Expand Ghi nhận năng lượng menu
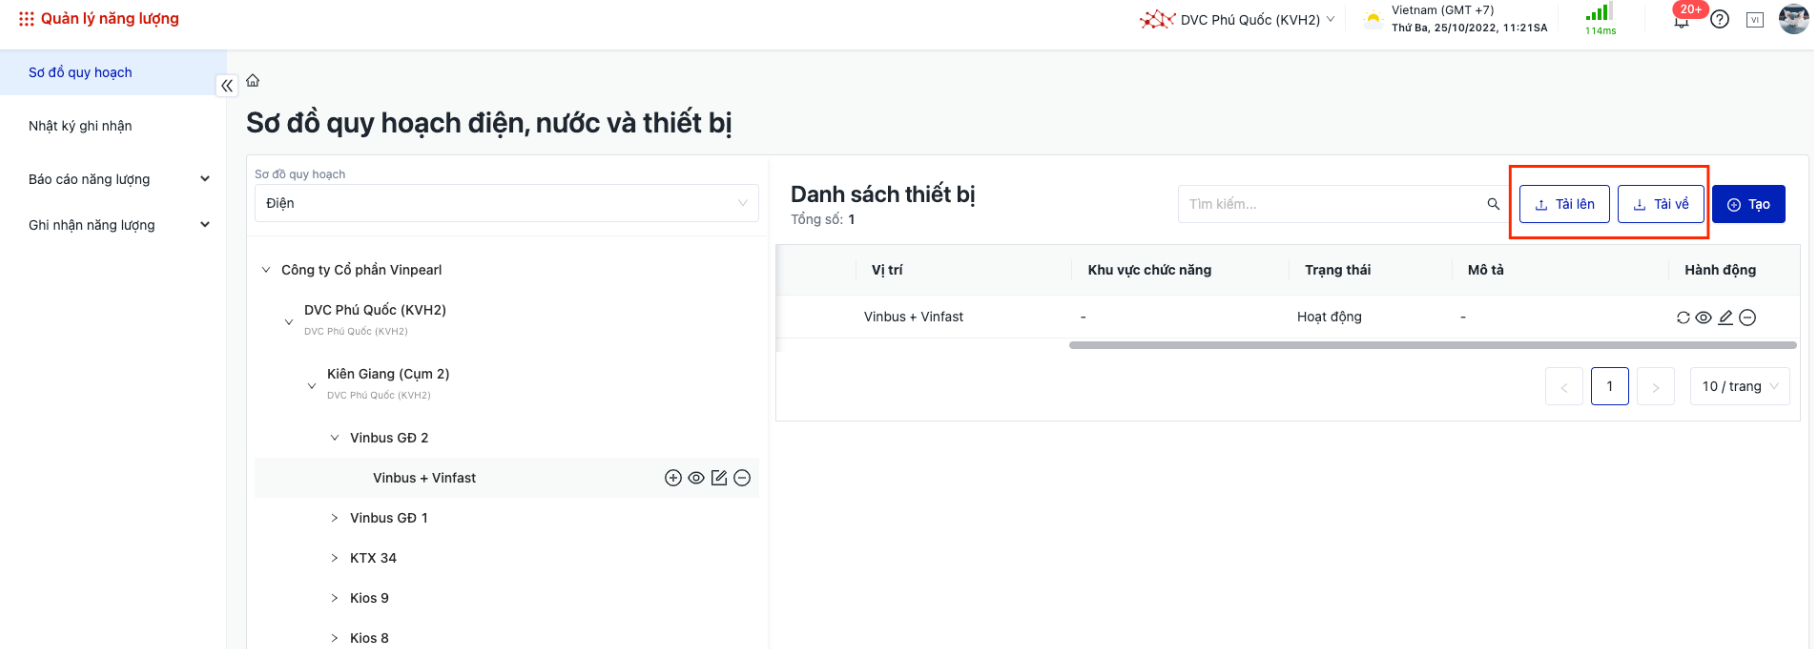1814x649 pixels. click(x=119, y=225)
